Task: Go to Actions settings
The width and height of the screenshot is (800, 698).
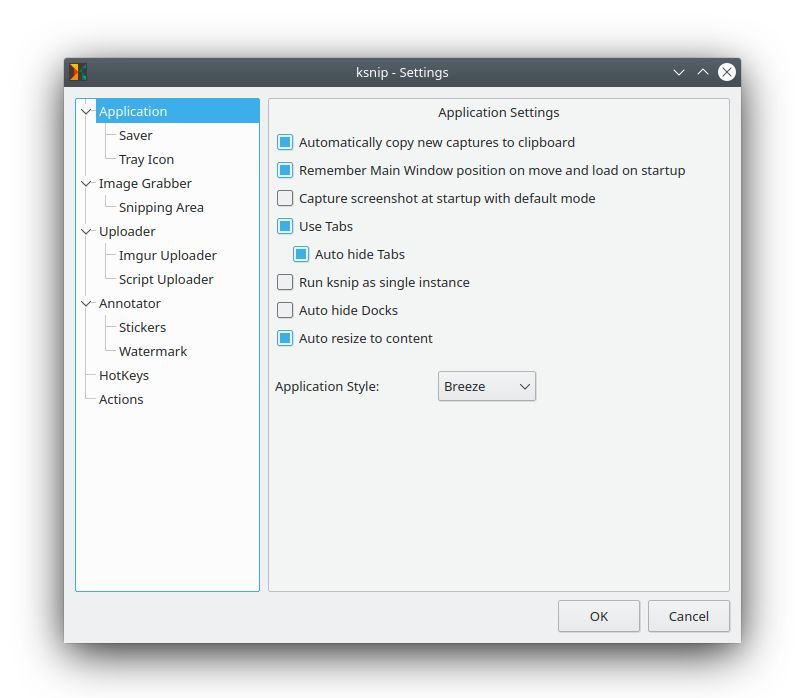Action: point(121,399)
